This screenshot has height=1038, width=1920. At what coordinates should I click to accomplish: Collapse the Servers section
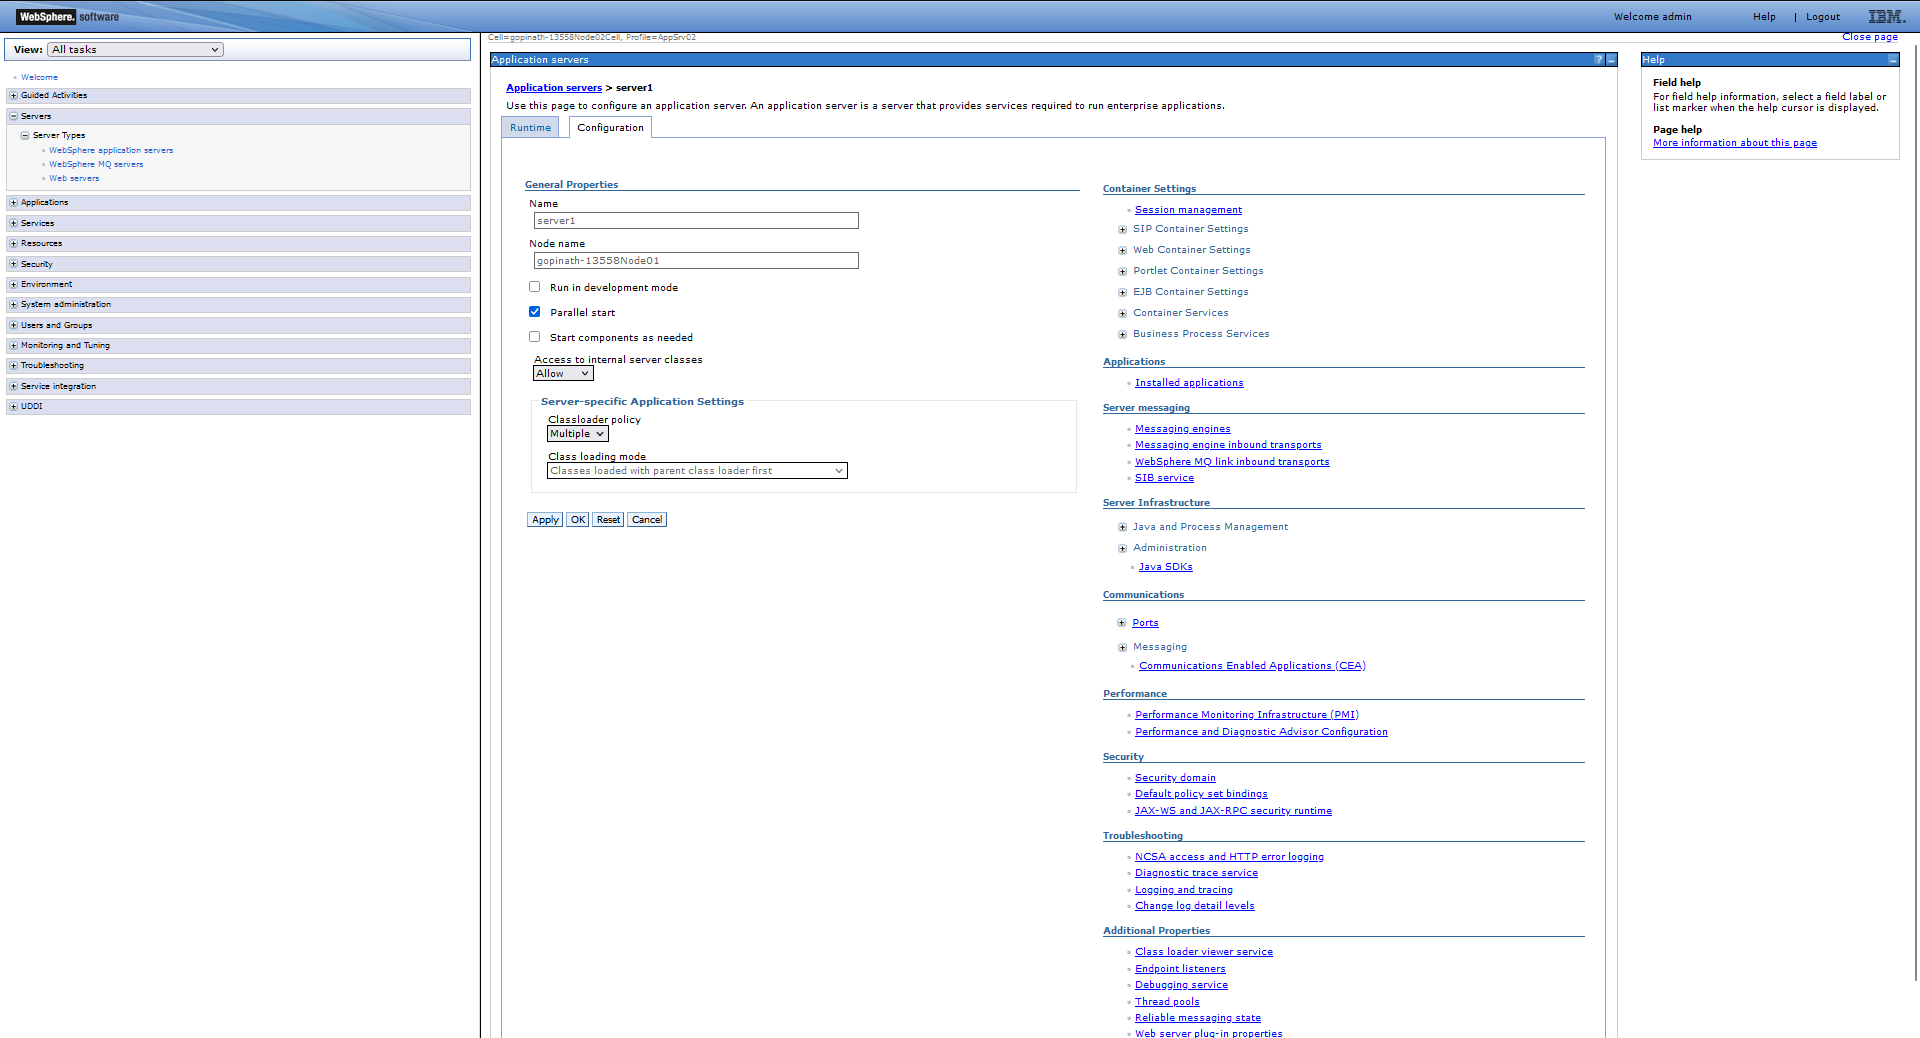(x=13, y=117)
